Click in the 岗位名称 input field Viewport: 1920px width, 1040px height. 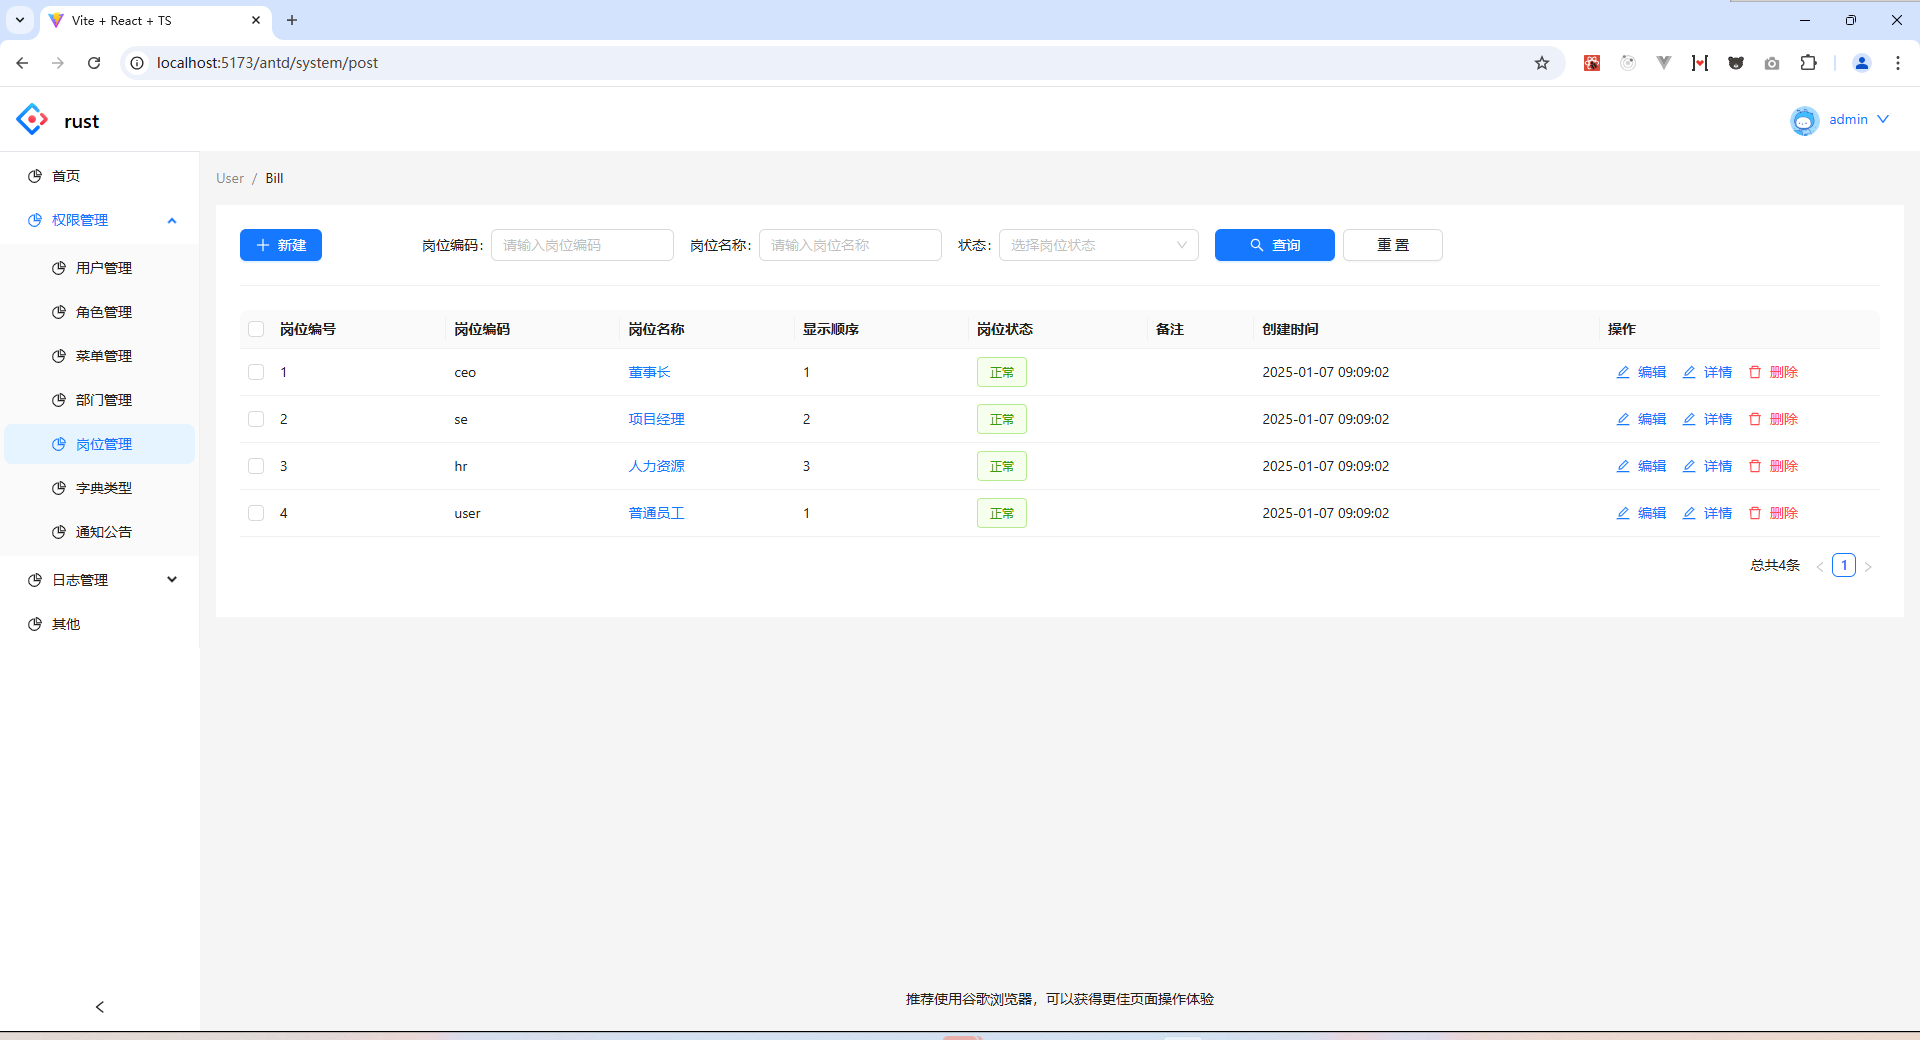pyautogui.click(x=850, y=245)
